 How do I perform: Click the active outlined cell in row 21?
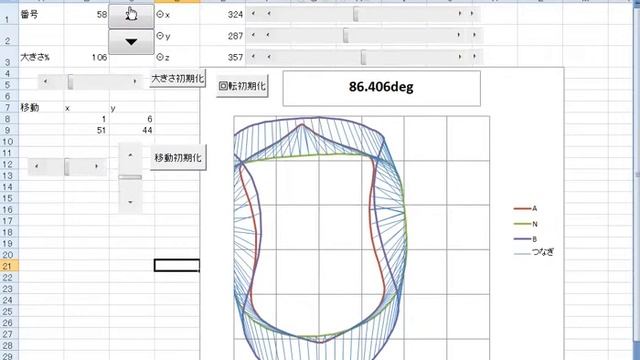pyautogui.click(x=177, y=266)
